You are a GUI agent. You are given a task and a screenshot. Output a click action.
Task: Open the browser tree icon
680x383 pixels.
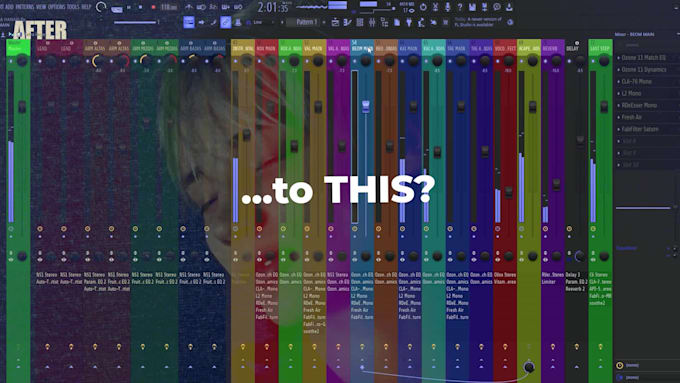(384, 22)
